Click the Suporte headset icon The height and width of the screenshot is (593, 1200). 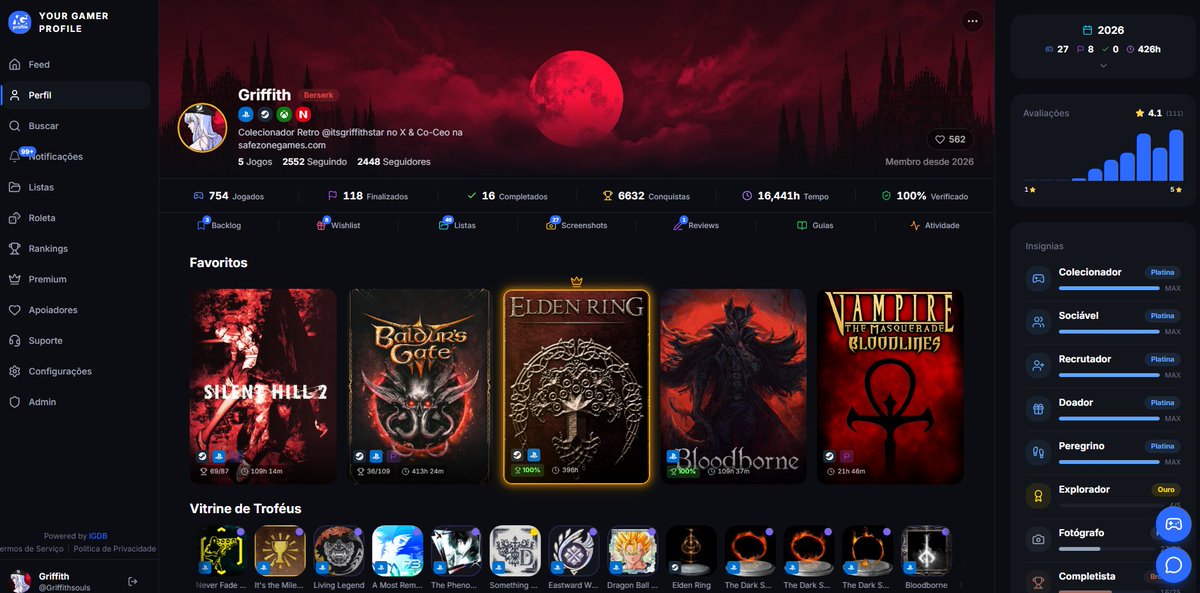(15, 340)
